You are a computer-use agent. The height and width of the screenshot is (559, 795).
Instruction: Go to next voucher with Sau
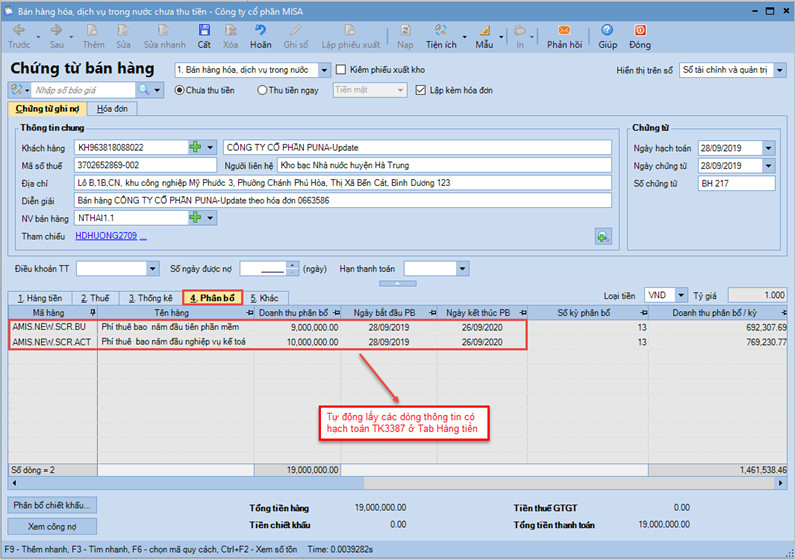(x=57, y=36)
